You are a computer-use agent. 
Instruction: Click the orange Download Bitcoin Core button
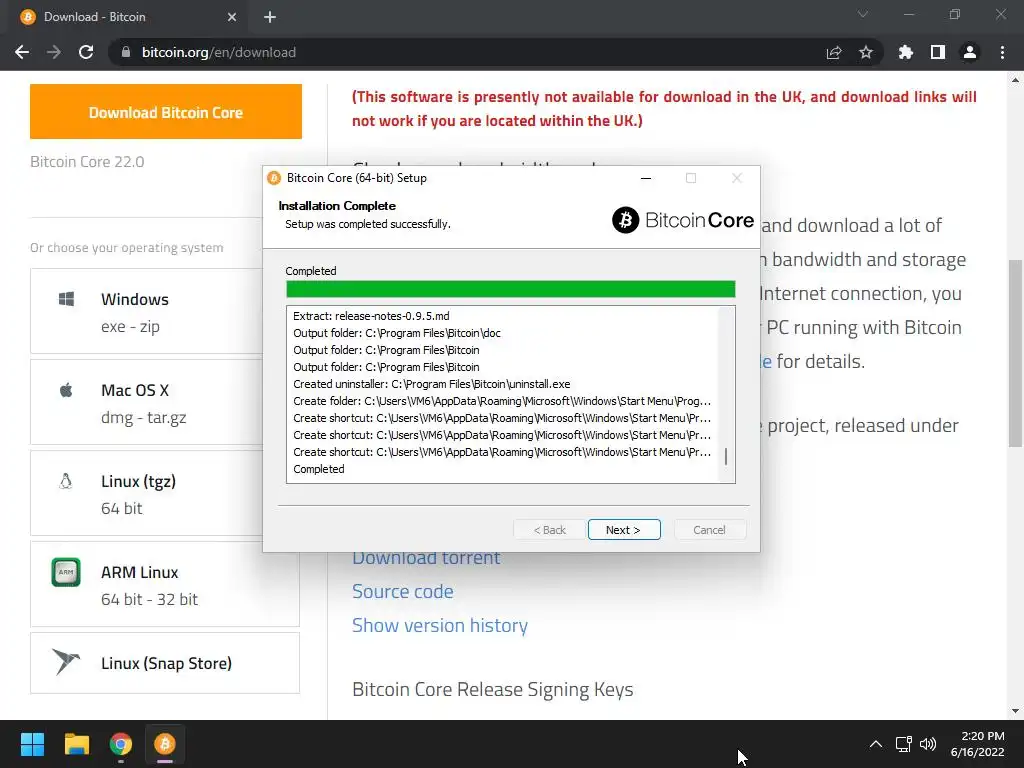click(166, 112)
